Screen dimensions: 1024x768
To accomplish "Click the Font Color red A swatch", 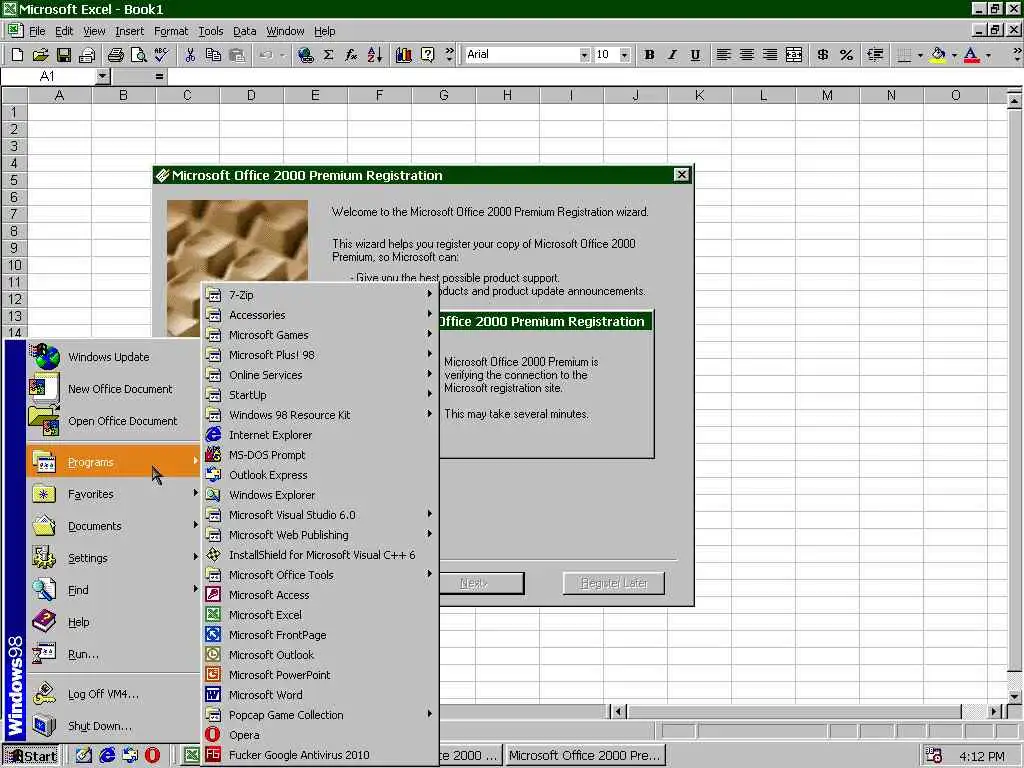I will tap(971, 55).
